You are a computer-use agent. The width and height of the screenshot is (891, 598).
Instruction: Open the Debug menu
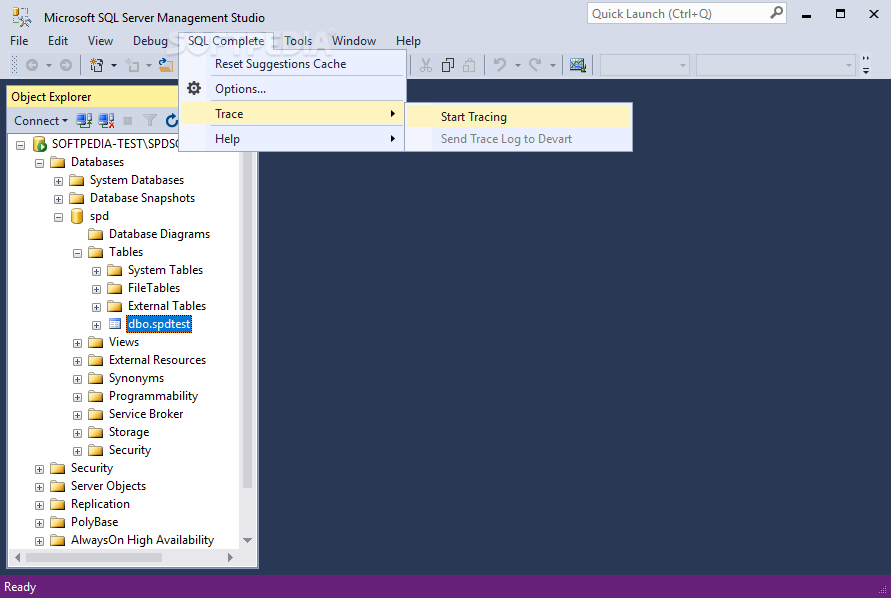point(150,41)
